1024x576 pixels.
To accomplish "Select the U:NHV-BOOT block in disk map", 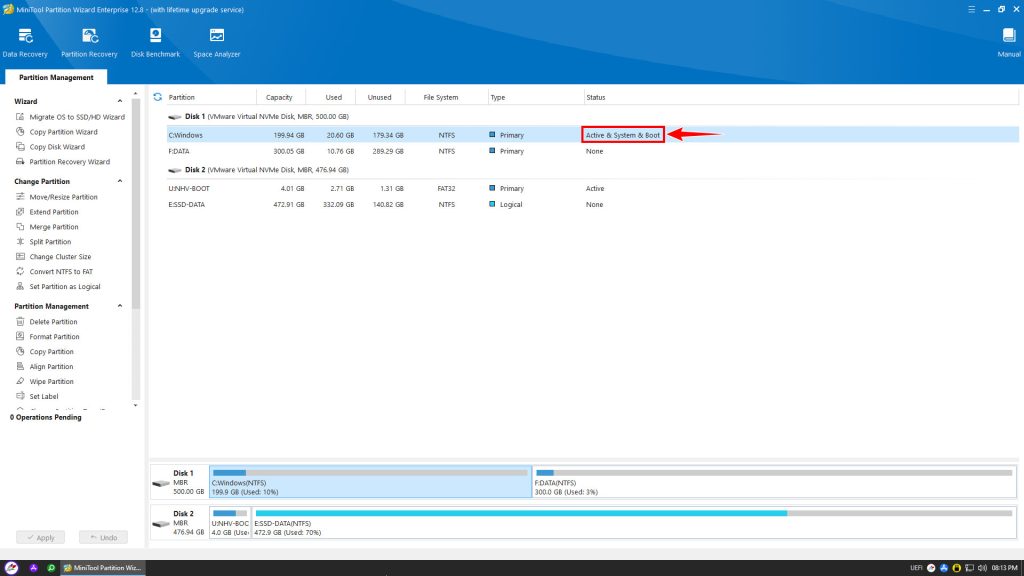I will 230,522.
